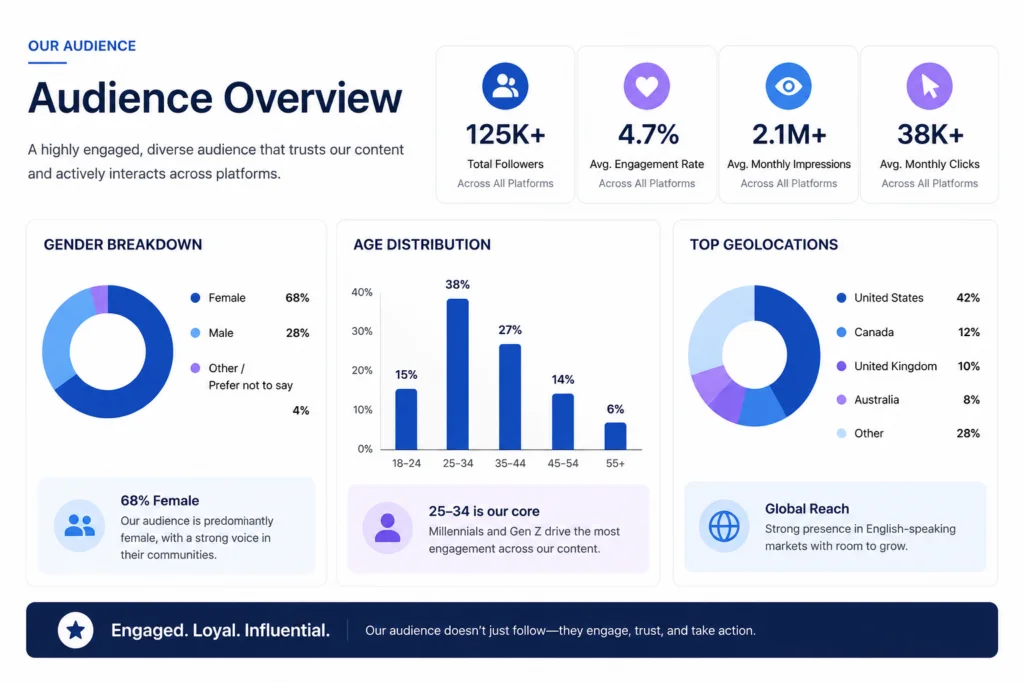Click the 4% gender percentage
Image resolution: width=1024 pixels, height=683 pixels.
(x=300, y=411)
